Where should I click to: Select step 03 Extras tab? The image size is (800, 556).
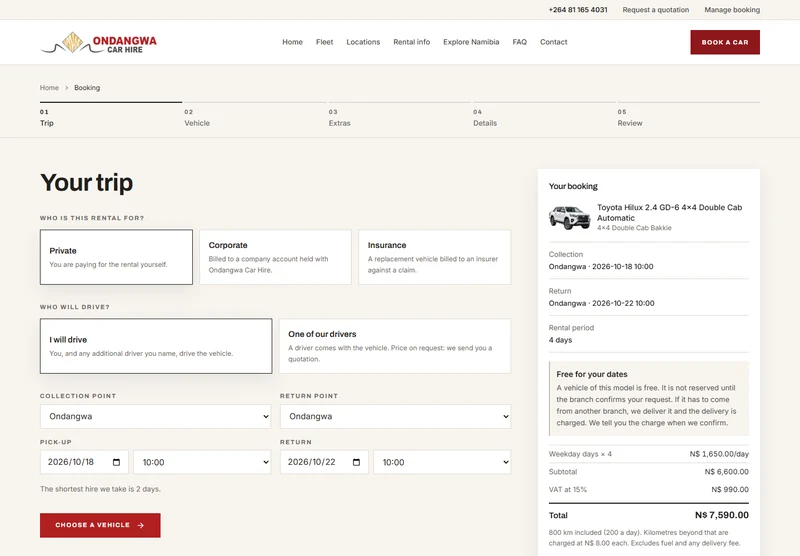(399, 117)
